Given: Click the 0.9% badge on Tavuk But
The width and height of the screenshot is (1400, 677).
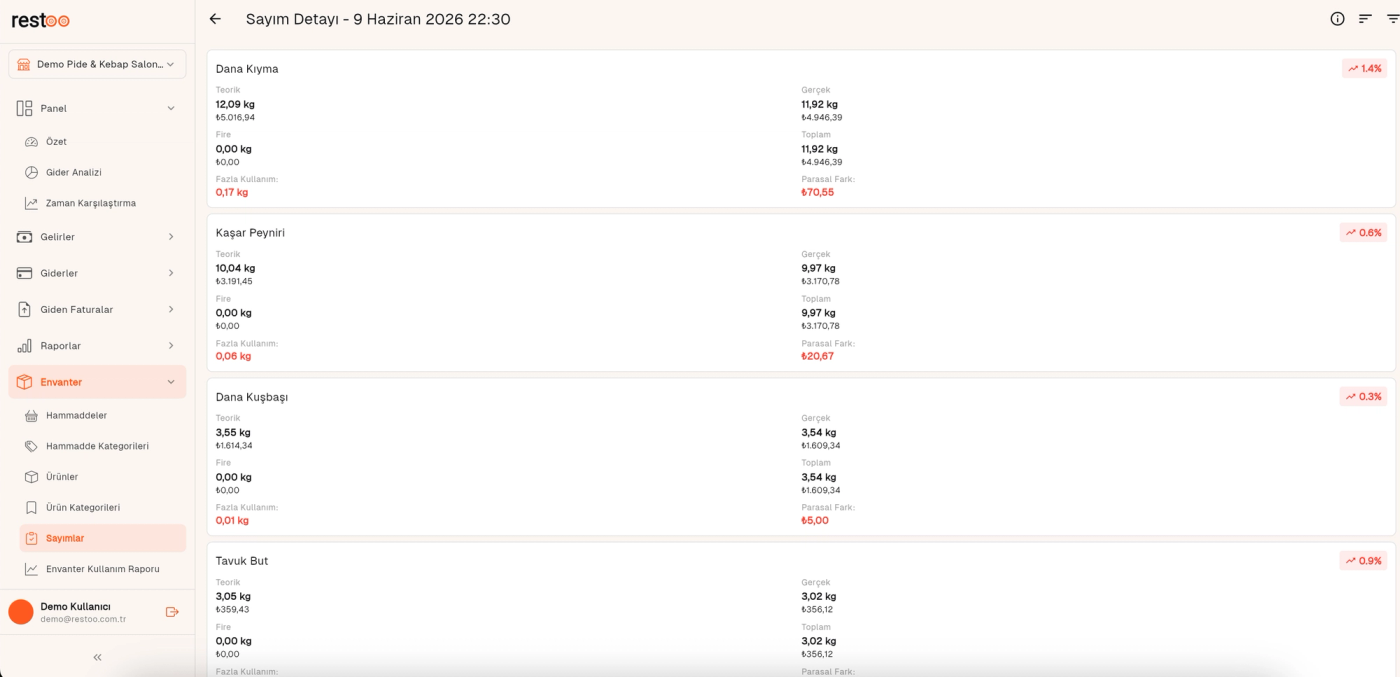Looking at the screenshot, I should 1363,560.
